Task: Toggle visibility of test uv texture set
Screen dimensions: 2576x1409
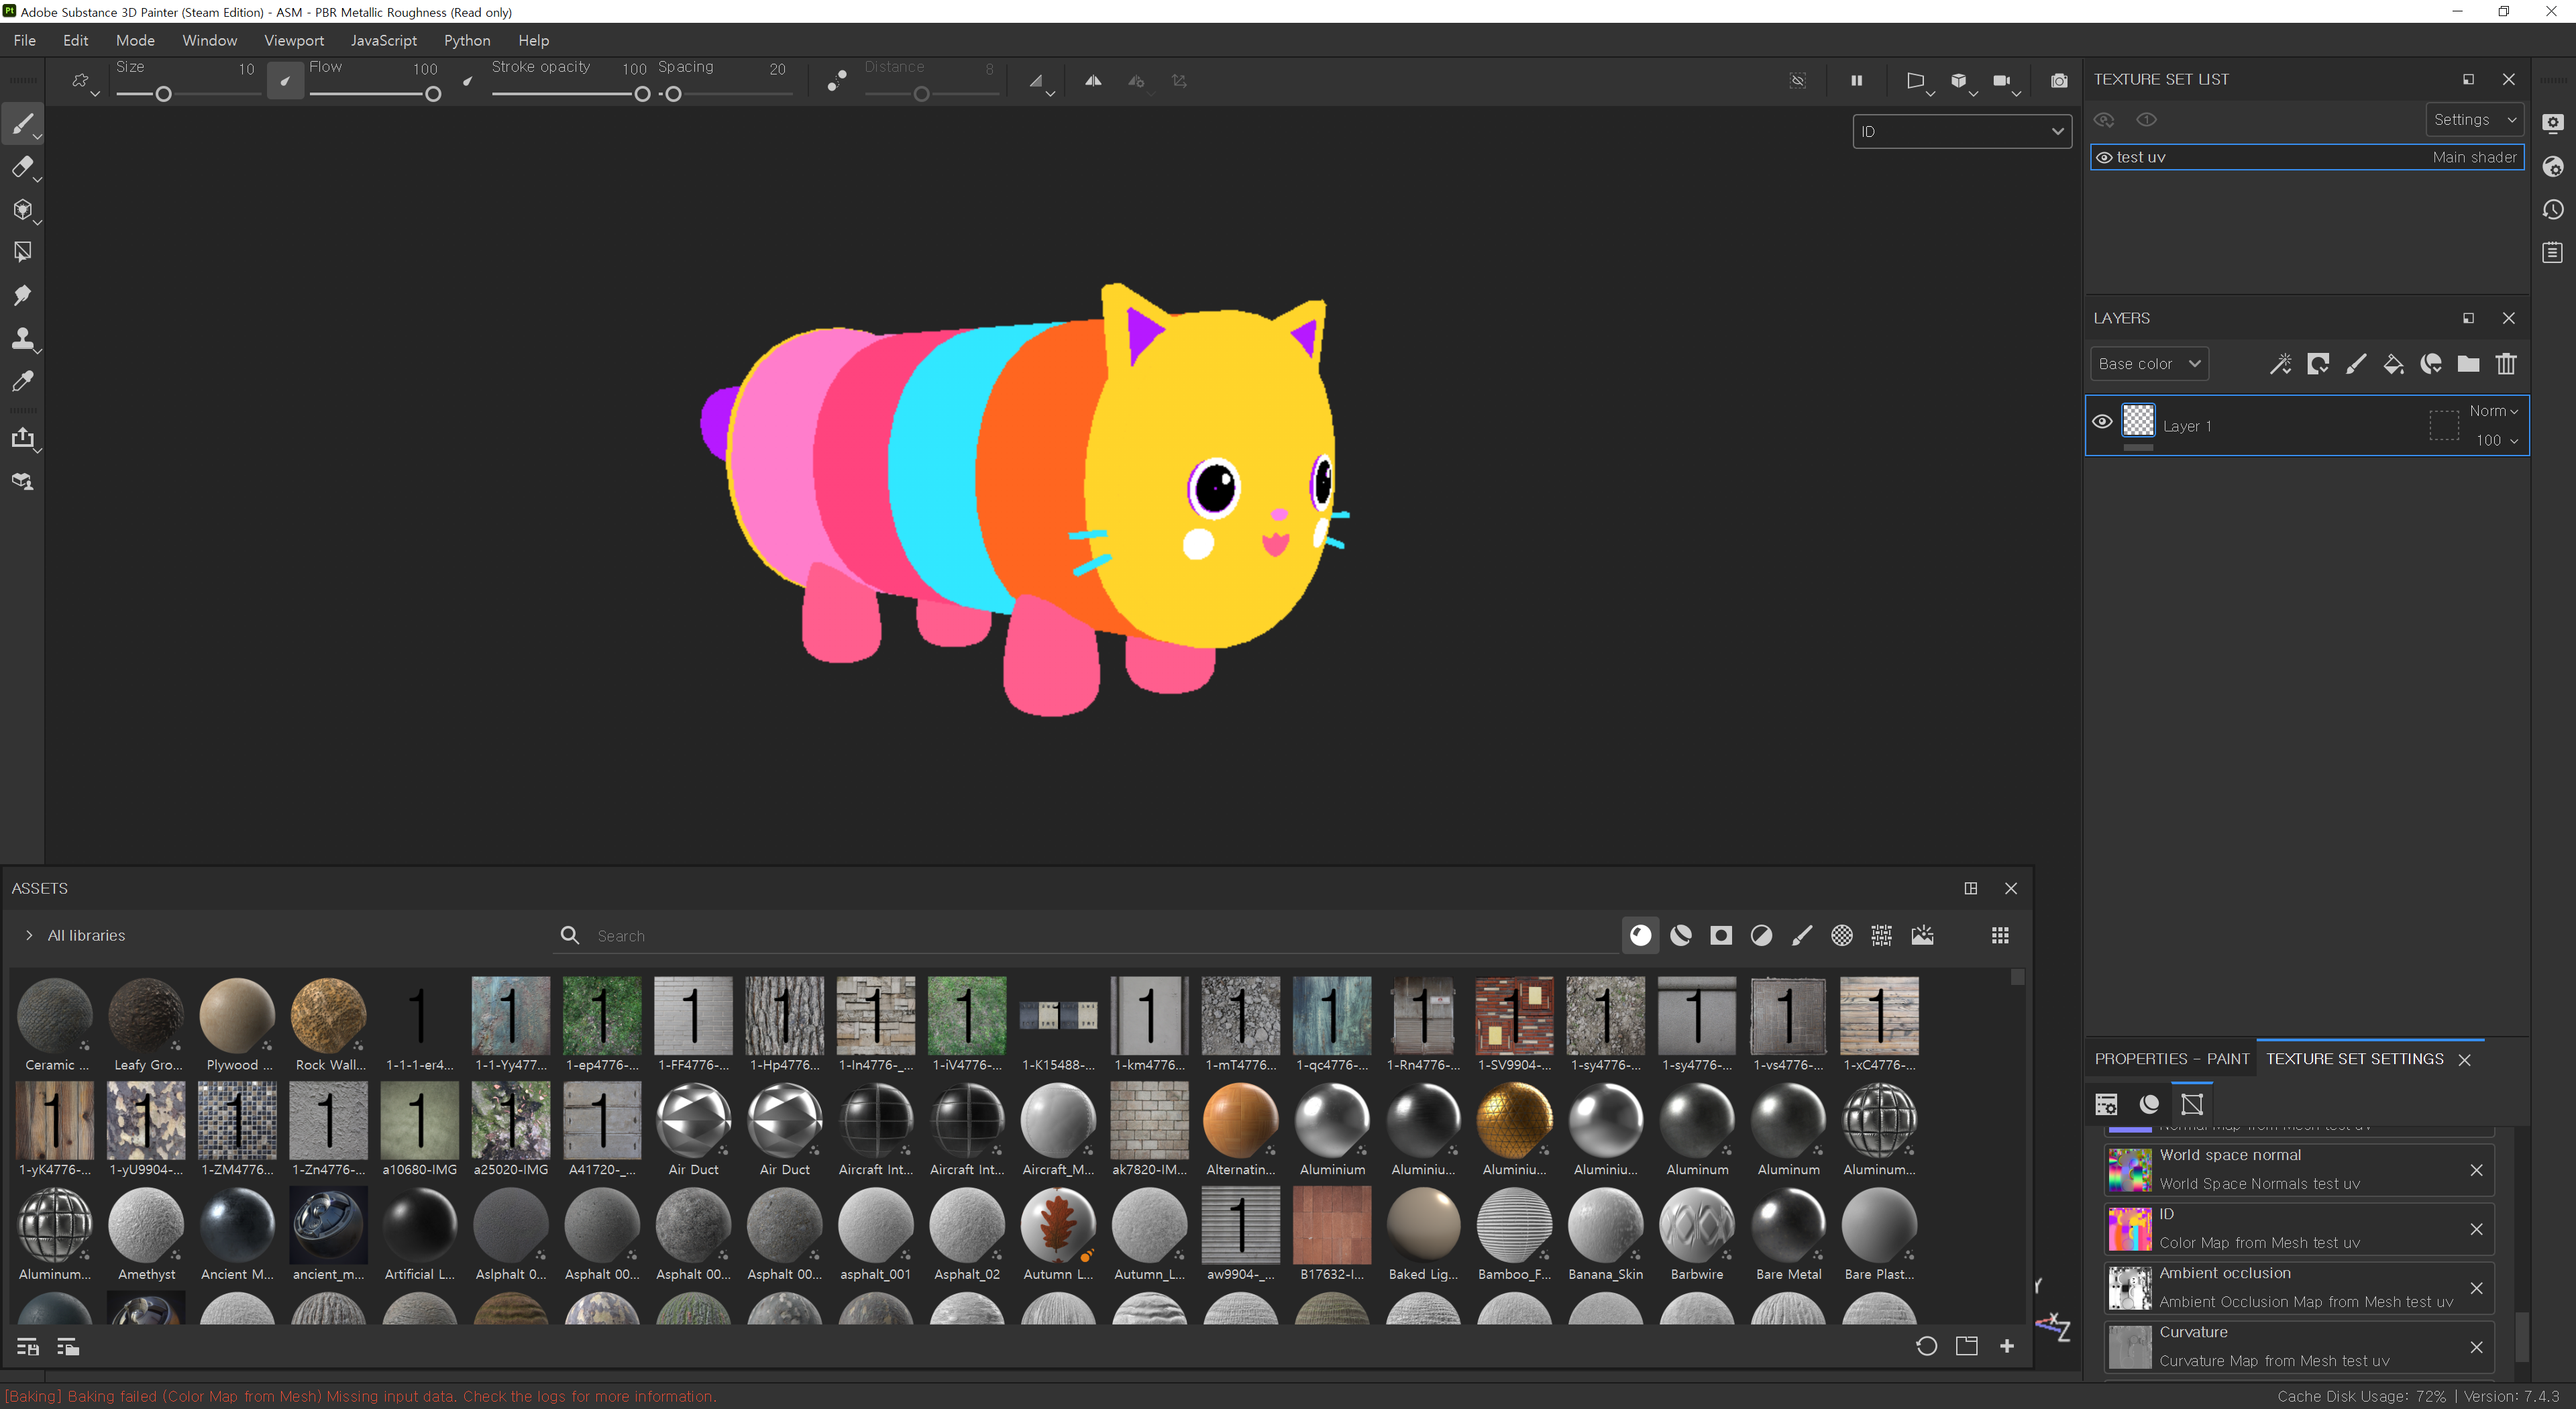Action: coord(2104,157)
